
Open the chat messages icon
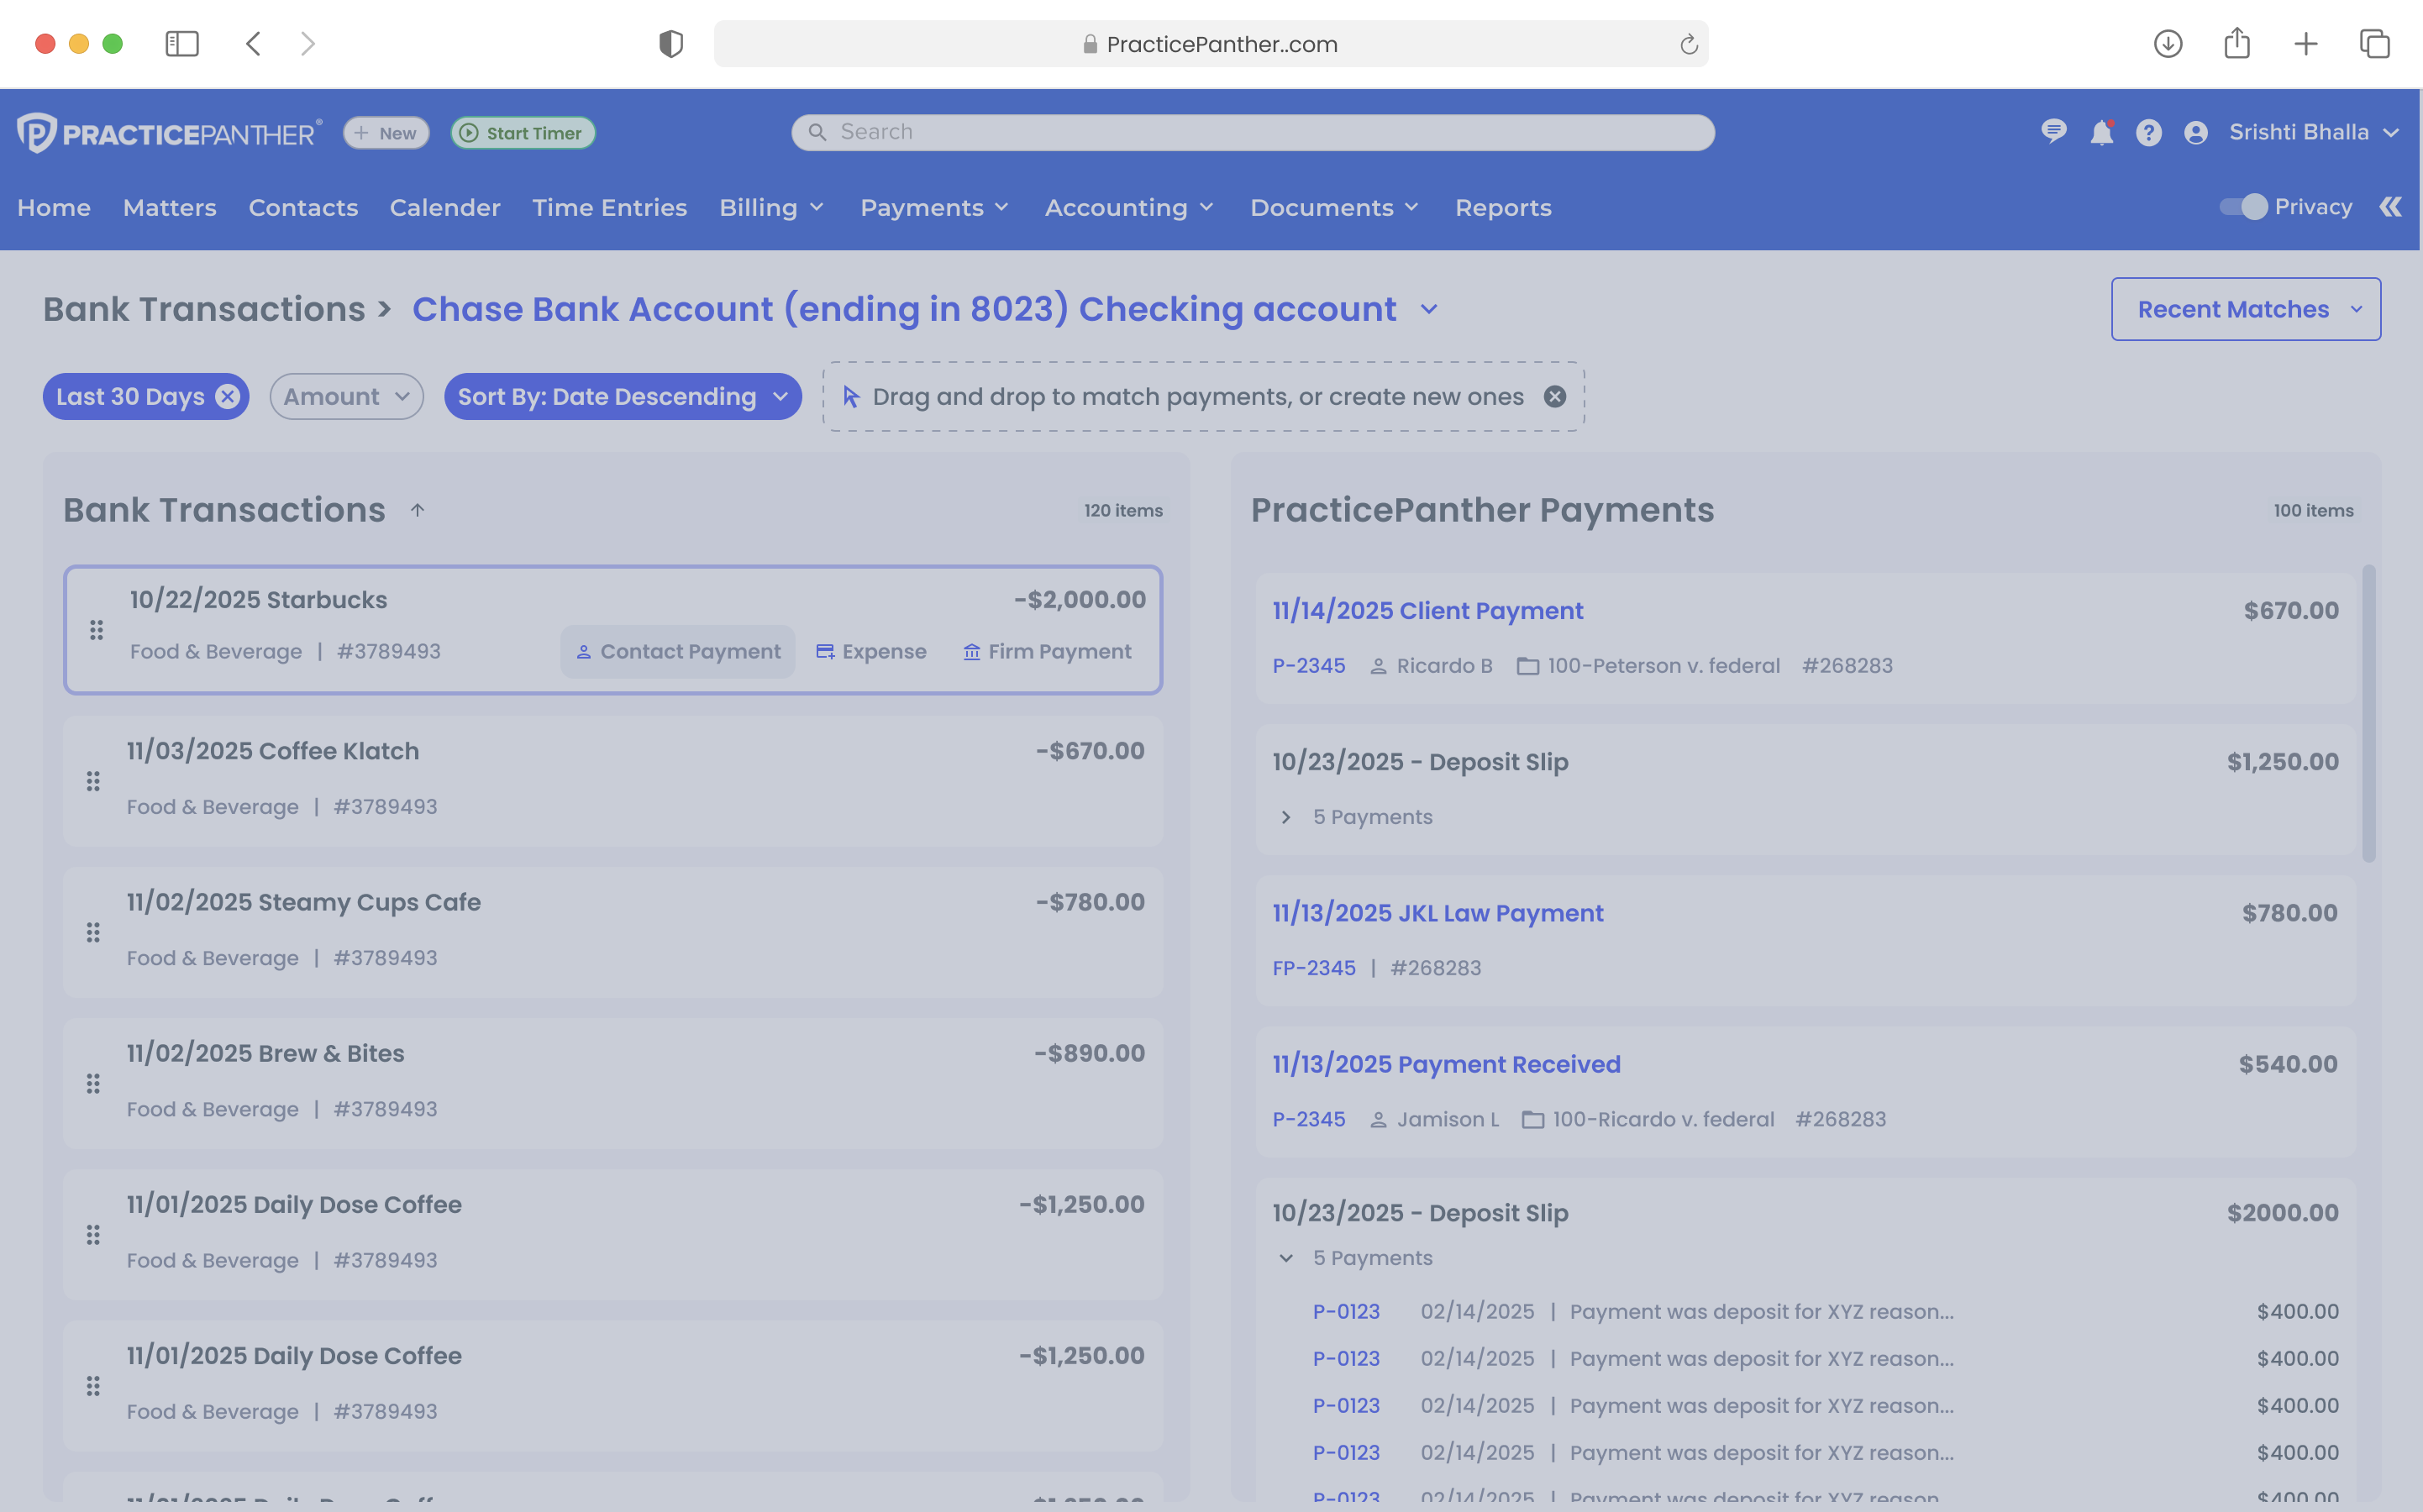point(2055,131)
